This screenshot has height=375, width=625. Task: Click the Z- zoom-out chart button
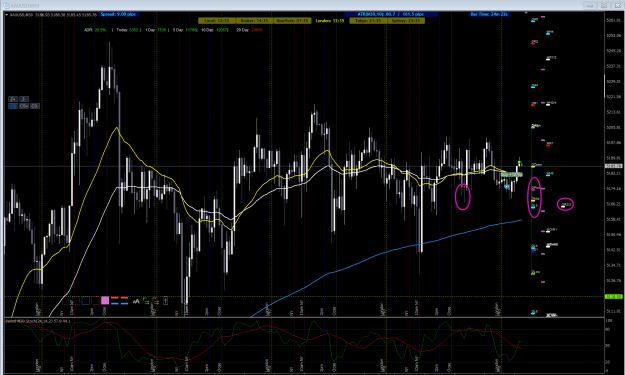(x=24, y=99)
